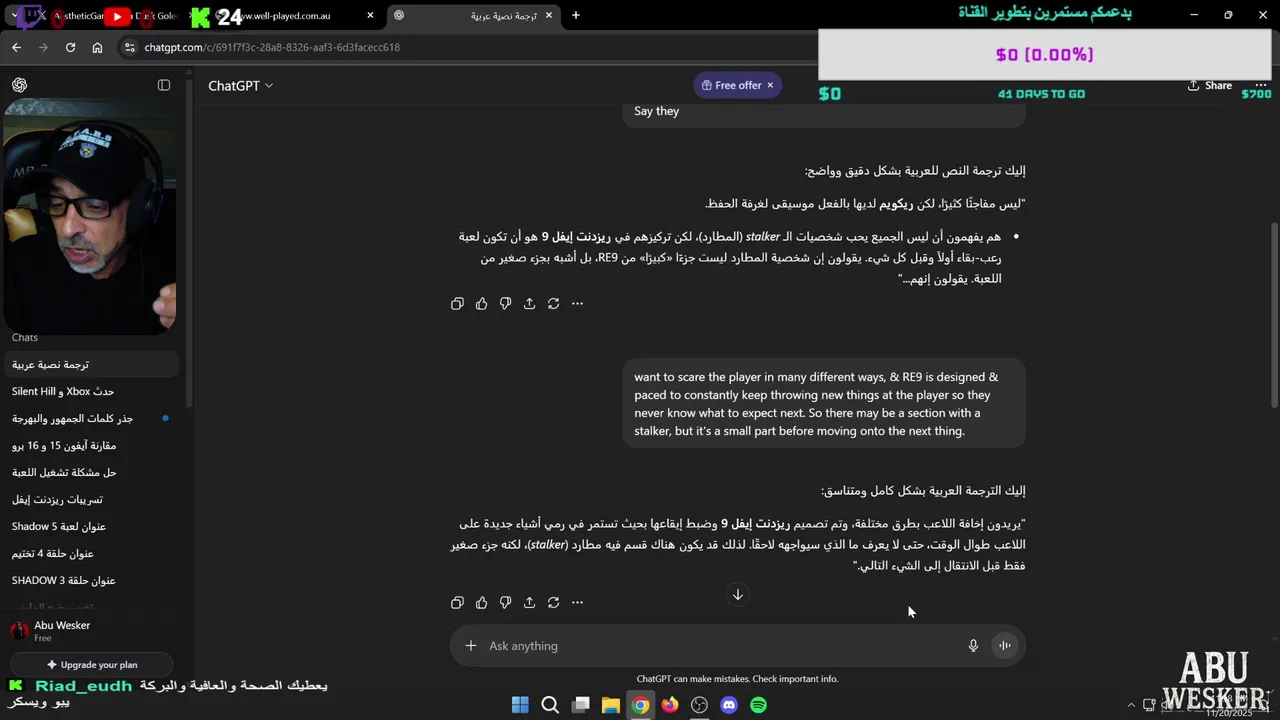Jump to the bottom of the conversation
The height and width of the screenshot is (720, 1280).
coord(737,595)
